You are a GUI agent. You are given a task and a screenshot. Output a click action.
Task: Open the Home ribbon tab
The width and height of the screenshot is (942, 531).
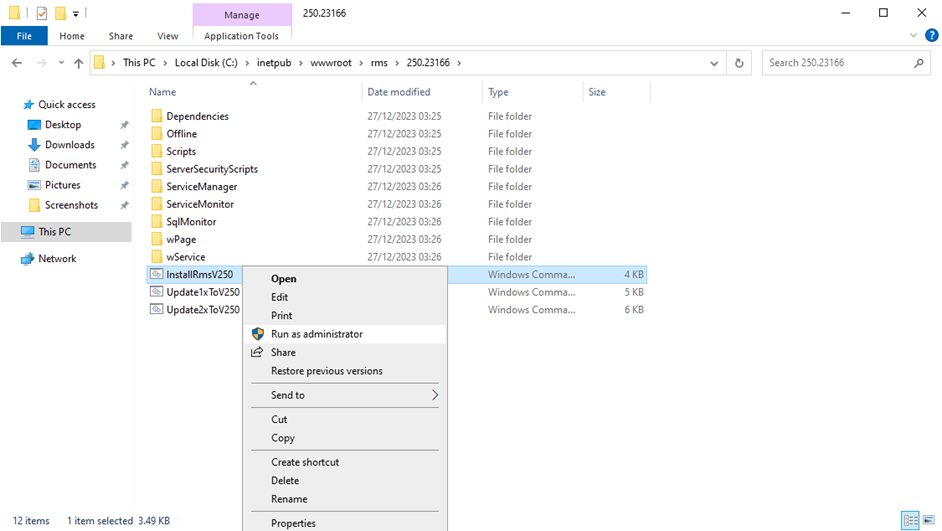[x=72, y=36]
